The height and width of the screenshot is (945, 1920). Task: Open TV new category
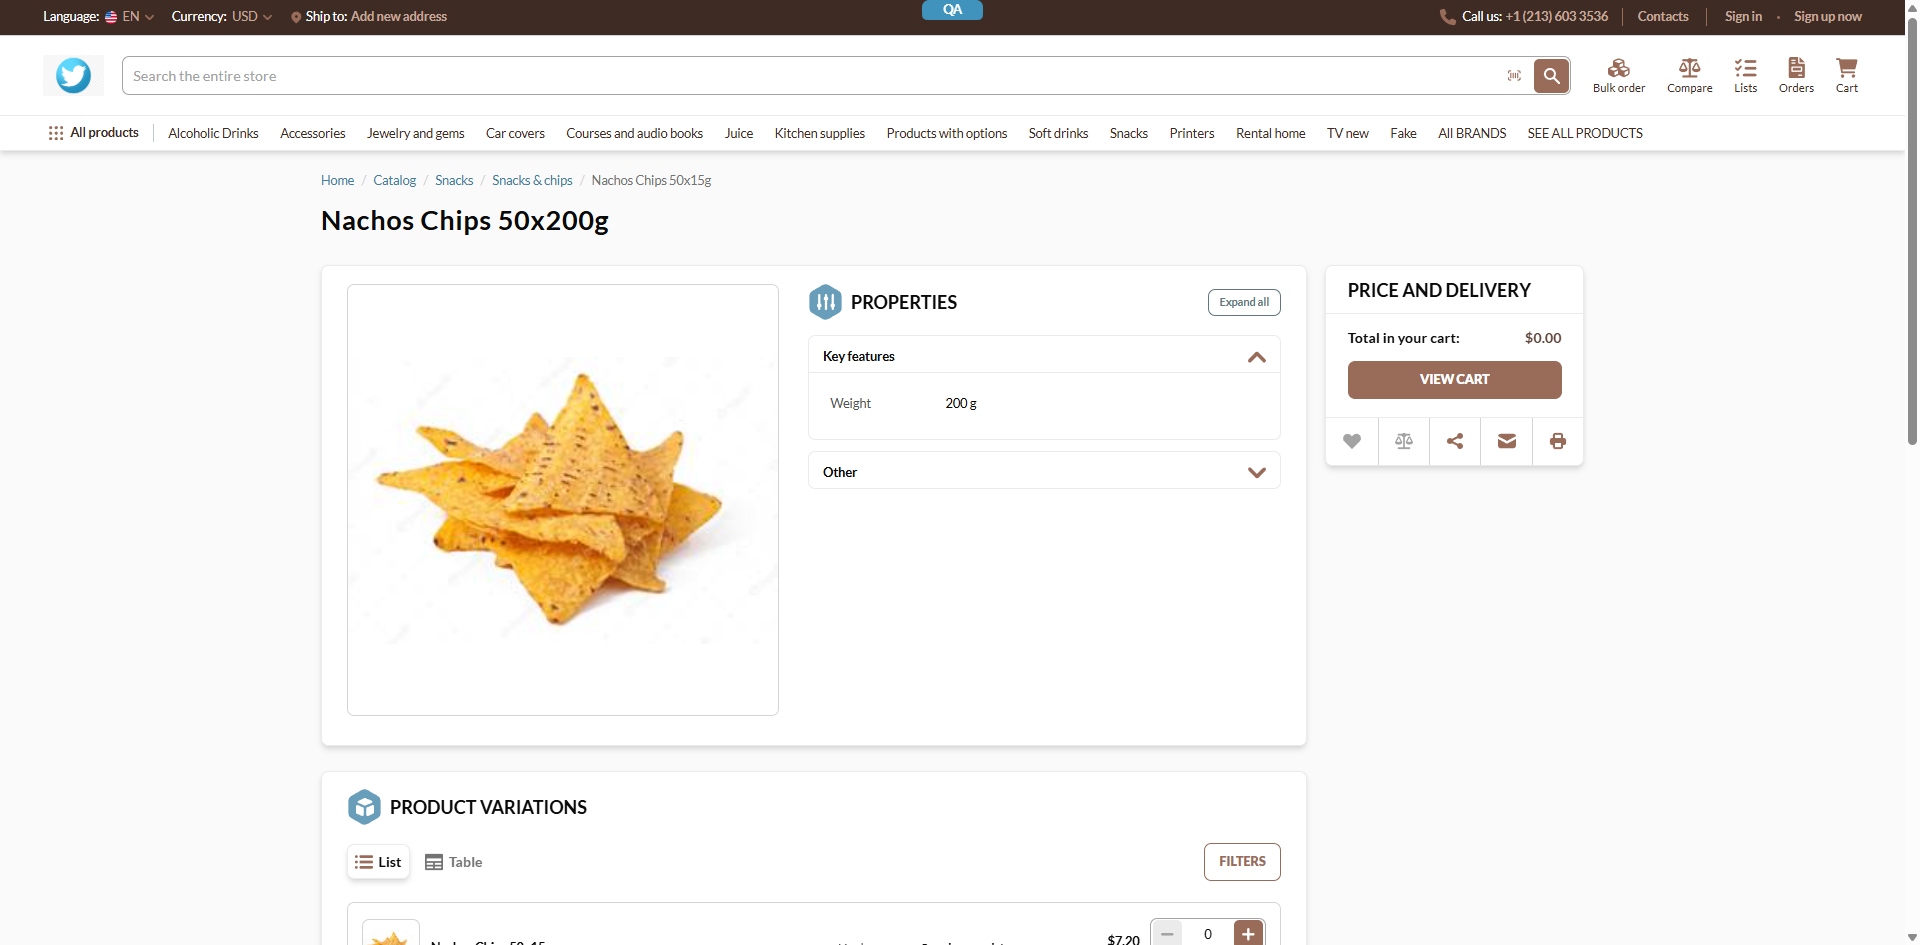1348,133
